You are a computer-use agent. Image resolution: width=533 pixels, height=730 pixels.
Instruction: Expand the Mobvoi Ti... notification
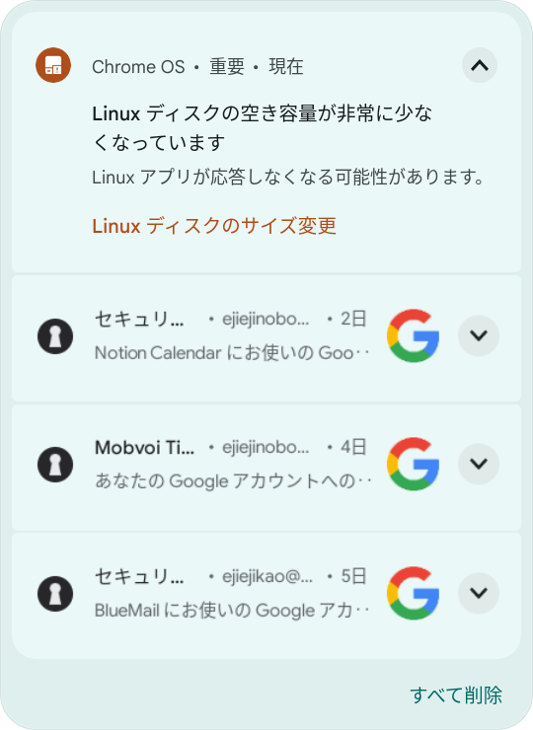(x=479, y=464)
